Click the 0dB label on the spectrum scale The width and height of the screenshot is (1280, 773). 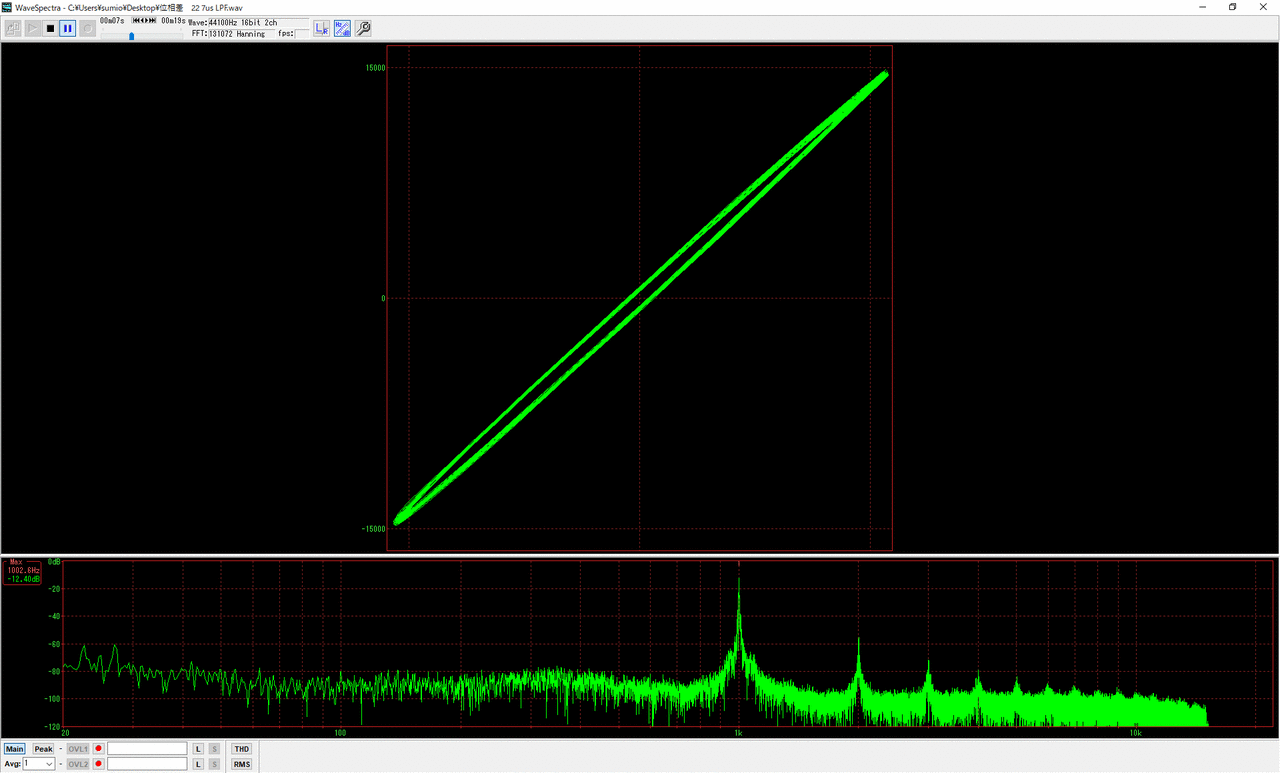click(x=54, y=562)
